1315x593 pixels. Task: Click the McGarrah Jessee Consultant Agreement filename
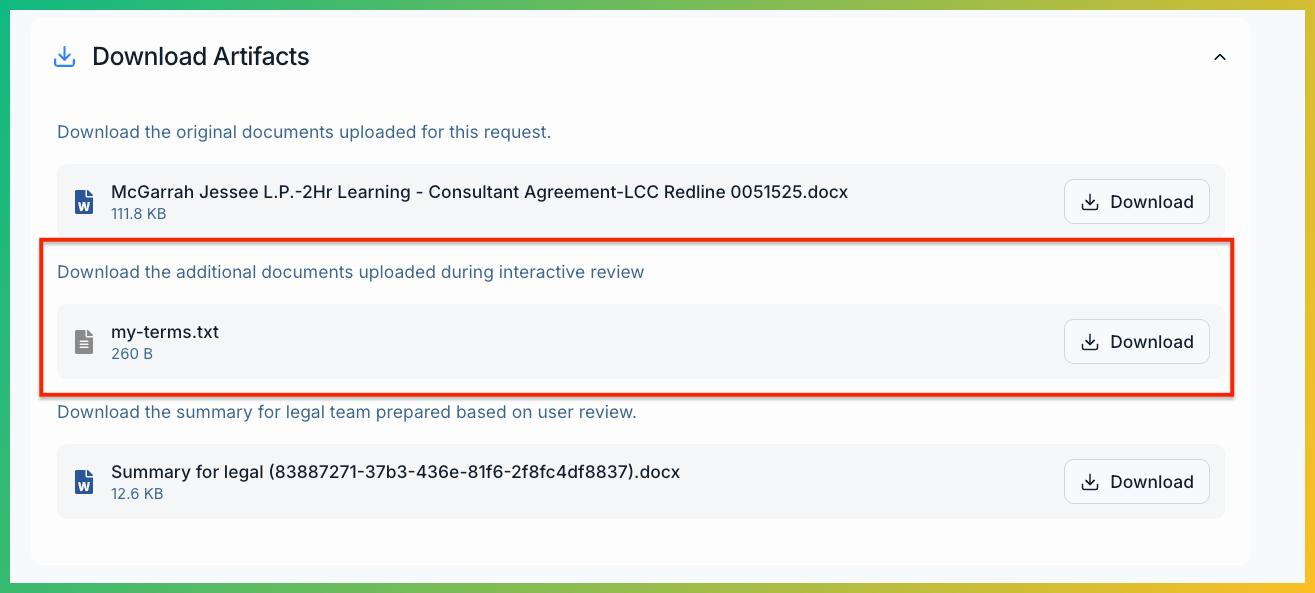click(479, 191)
